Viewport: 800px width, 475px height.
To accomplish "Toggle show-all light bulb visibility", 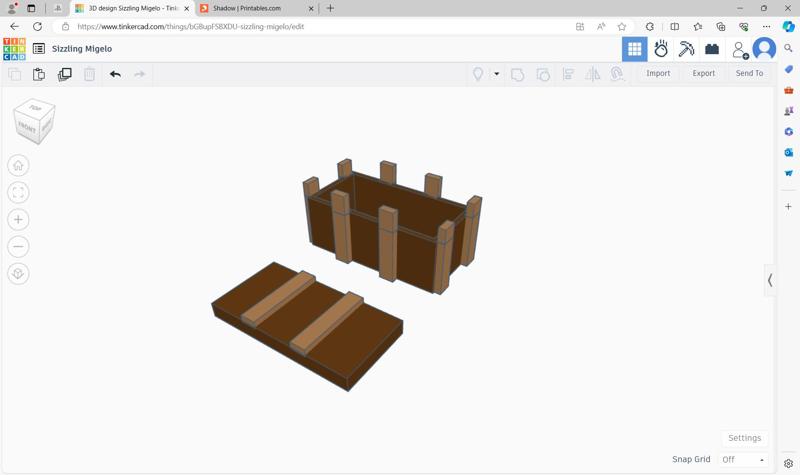I will click(478, 74).
